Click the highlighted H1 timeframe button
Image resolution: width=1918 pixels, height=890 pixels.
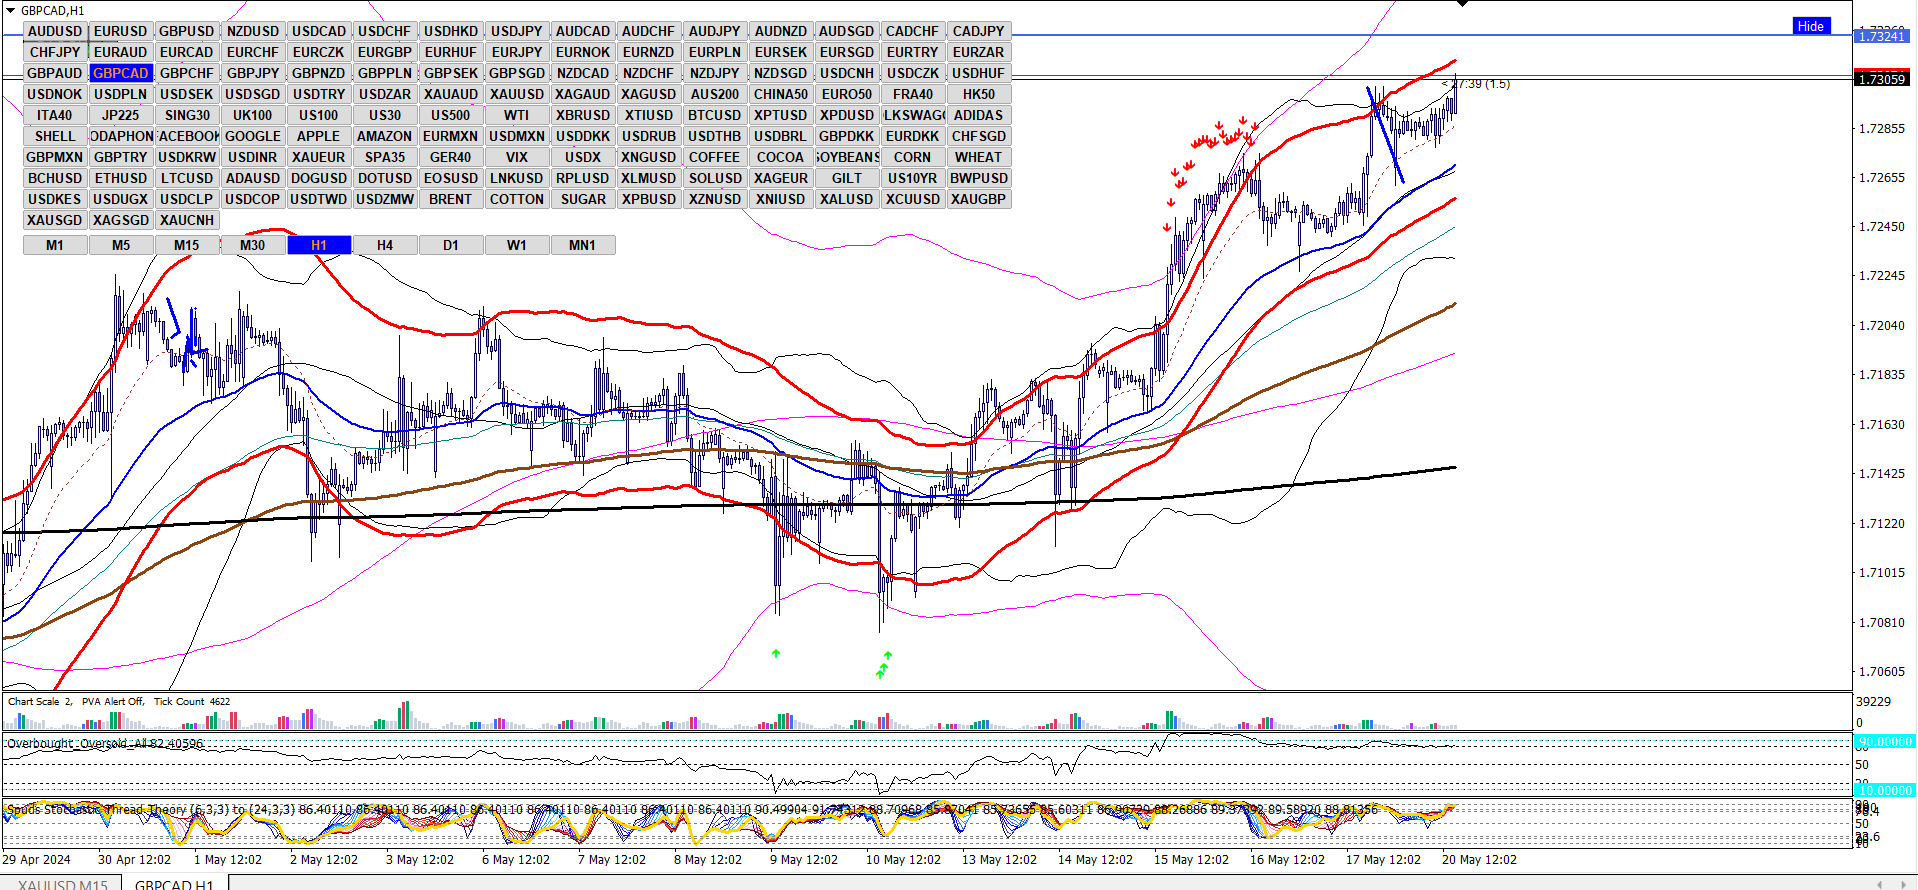click(319, 245)
